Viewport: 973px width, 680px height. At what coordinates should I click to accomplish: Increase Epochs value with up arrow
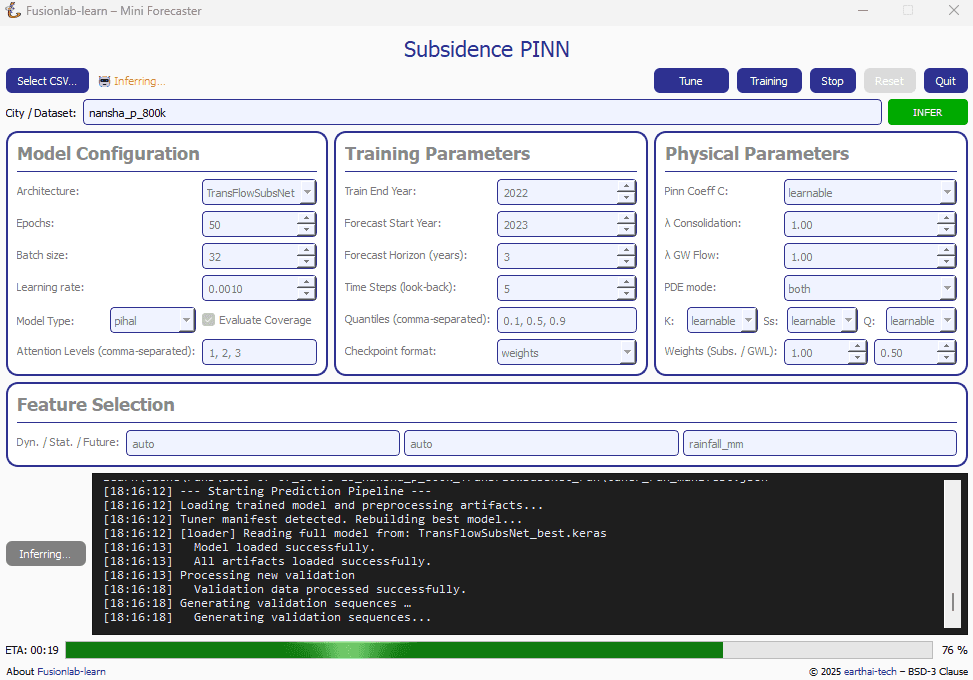[306, 218]
